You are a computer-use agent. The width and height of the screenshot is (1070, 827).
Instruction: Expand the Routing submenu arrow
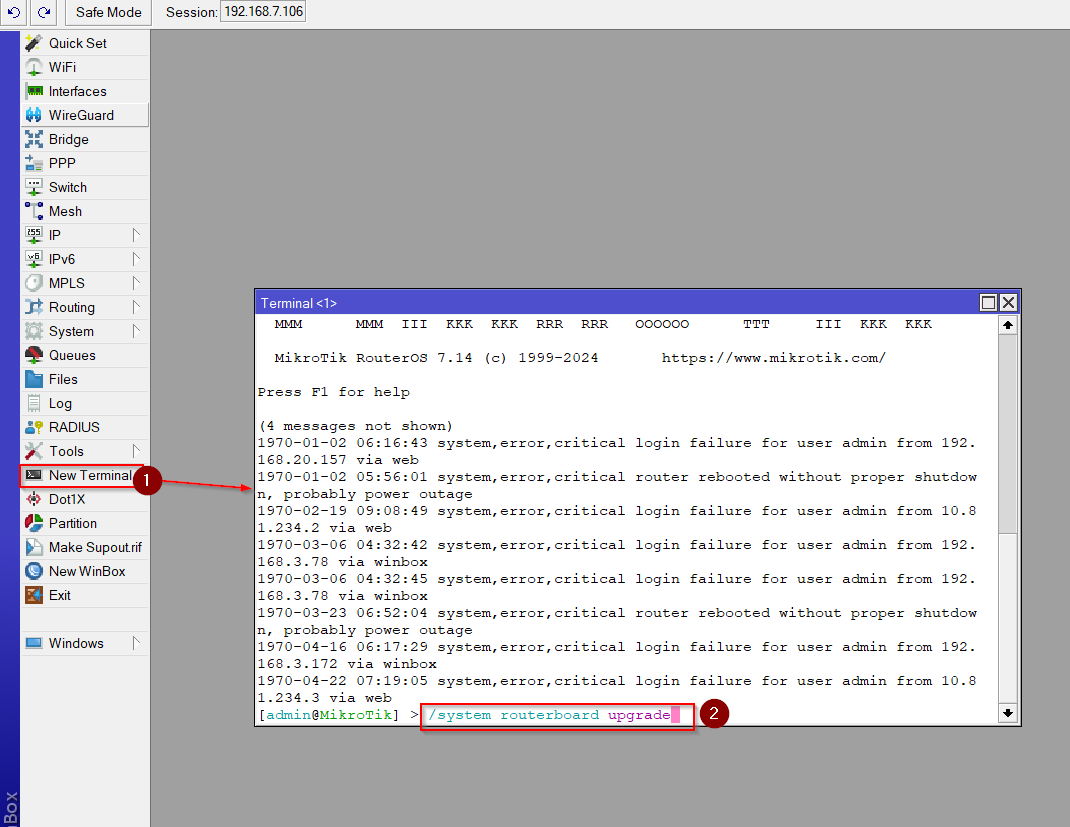136,307
